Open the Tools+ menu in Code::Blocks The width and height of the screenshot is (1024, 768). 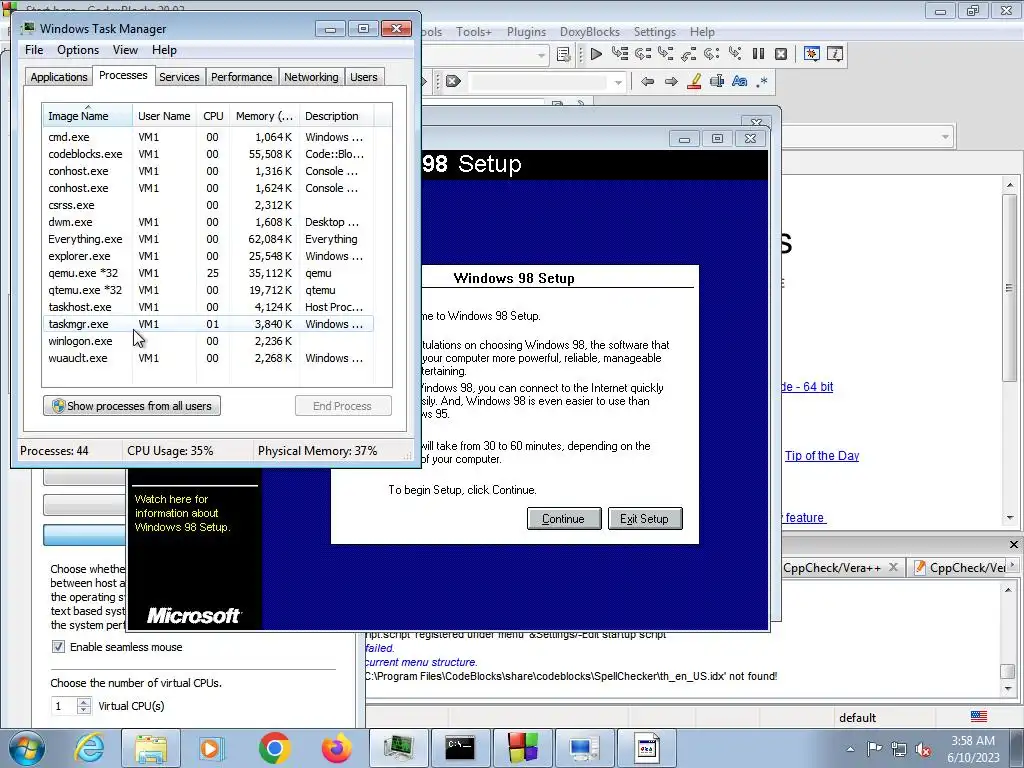[473, 31]
